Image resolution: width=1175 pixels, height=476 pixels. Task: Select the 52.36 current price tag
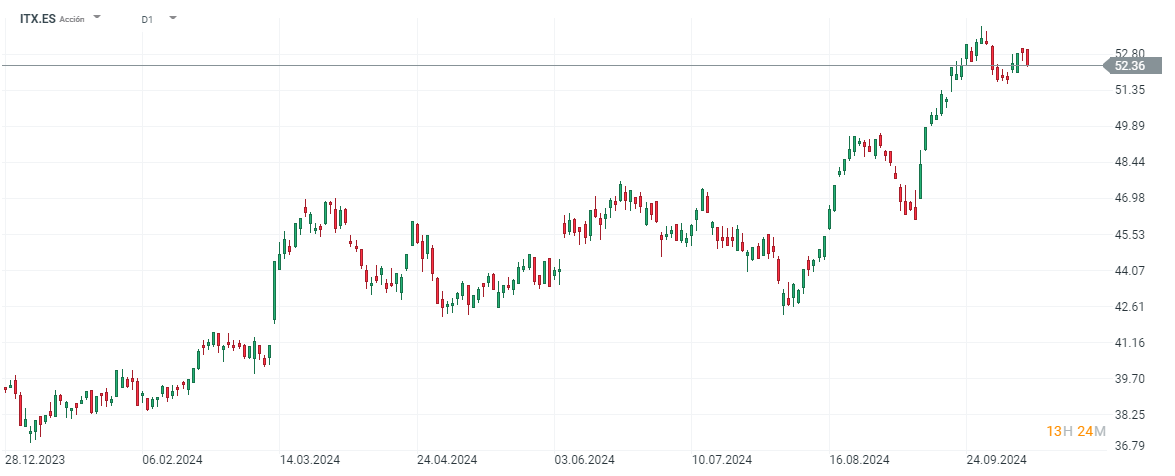1129,66
